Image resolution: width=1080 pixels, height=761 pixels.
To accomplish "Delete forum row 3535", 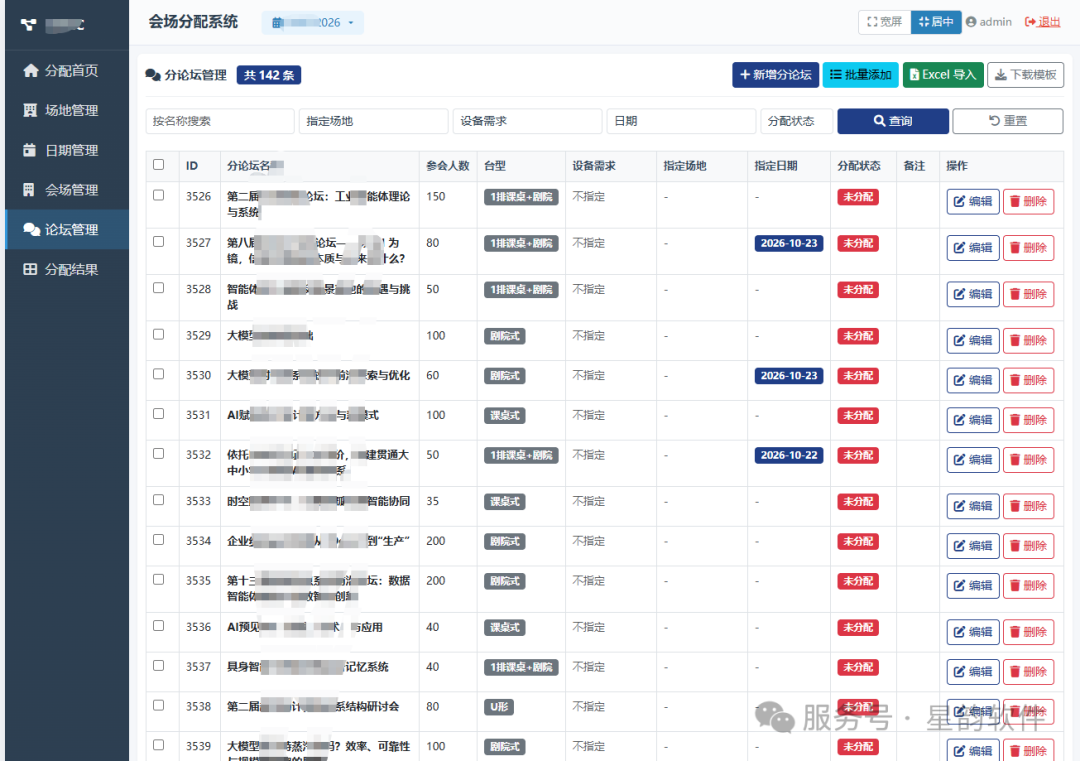I will point(1028,586).
